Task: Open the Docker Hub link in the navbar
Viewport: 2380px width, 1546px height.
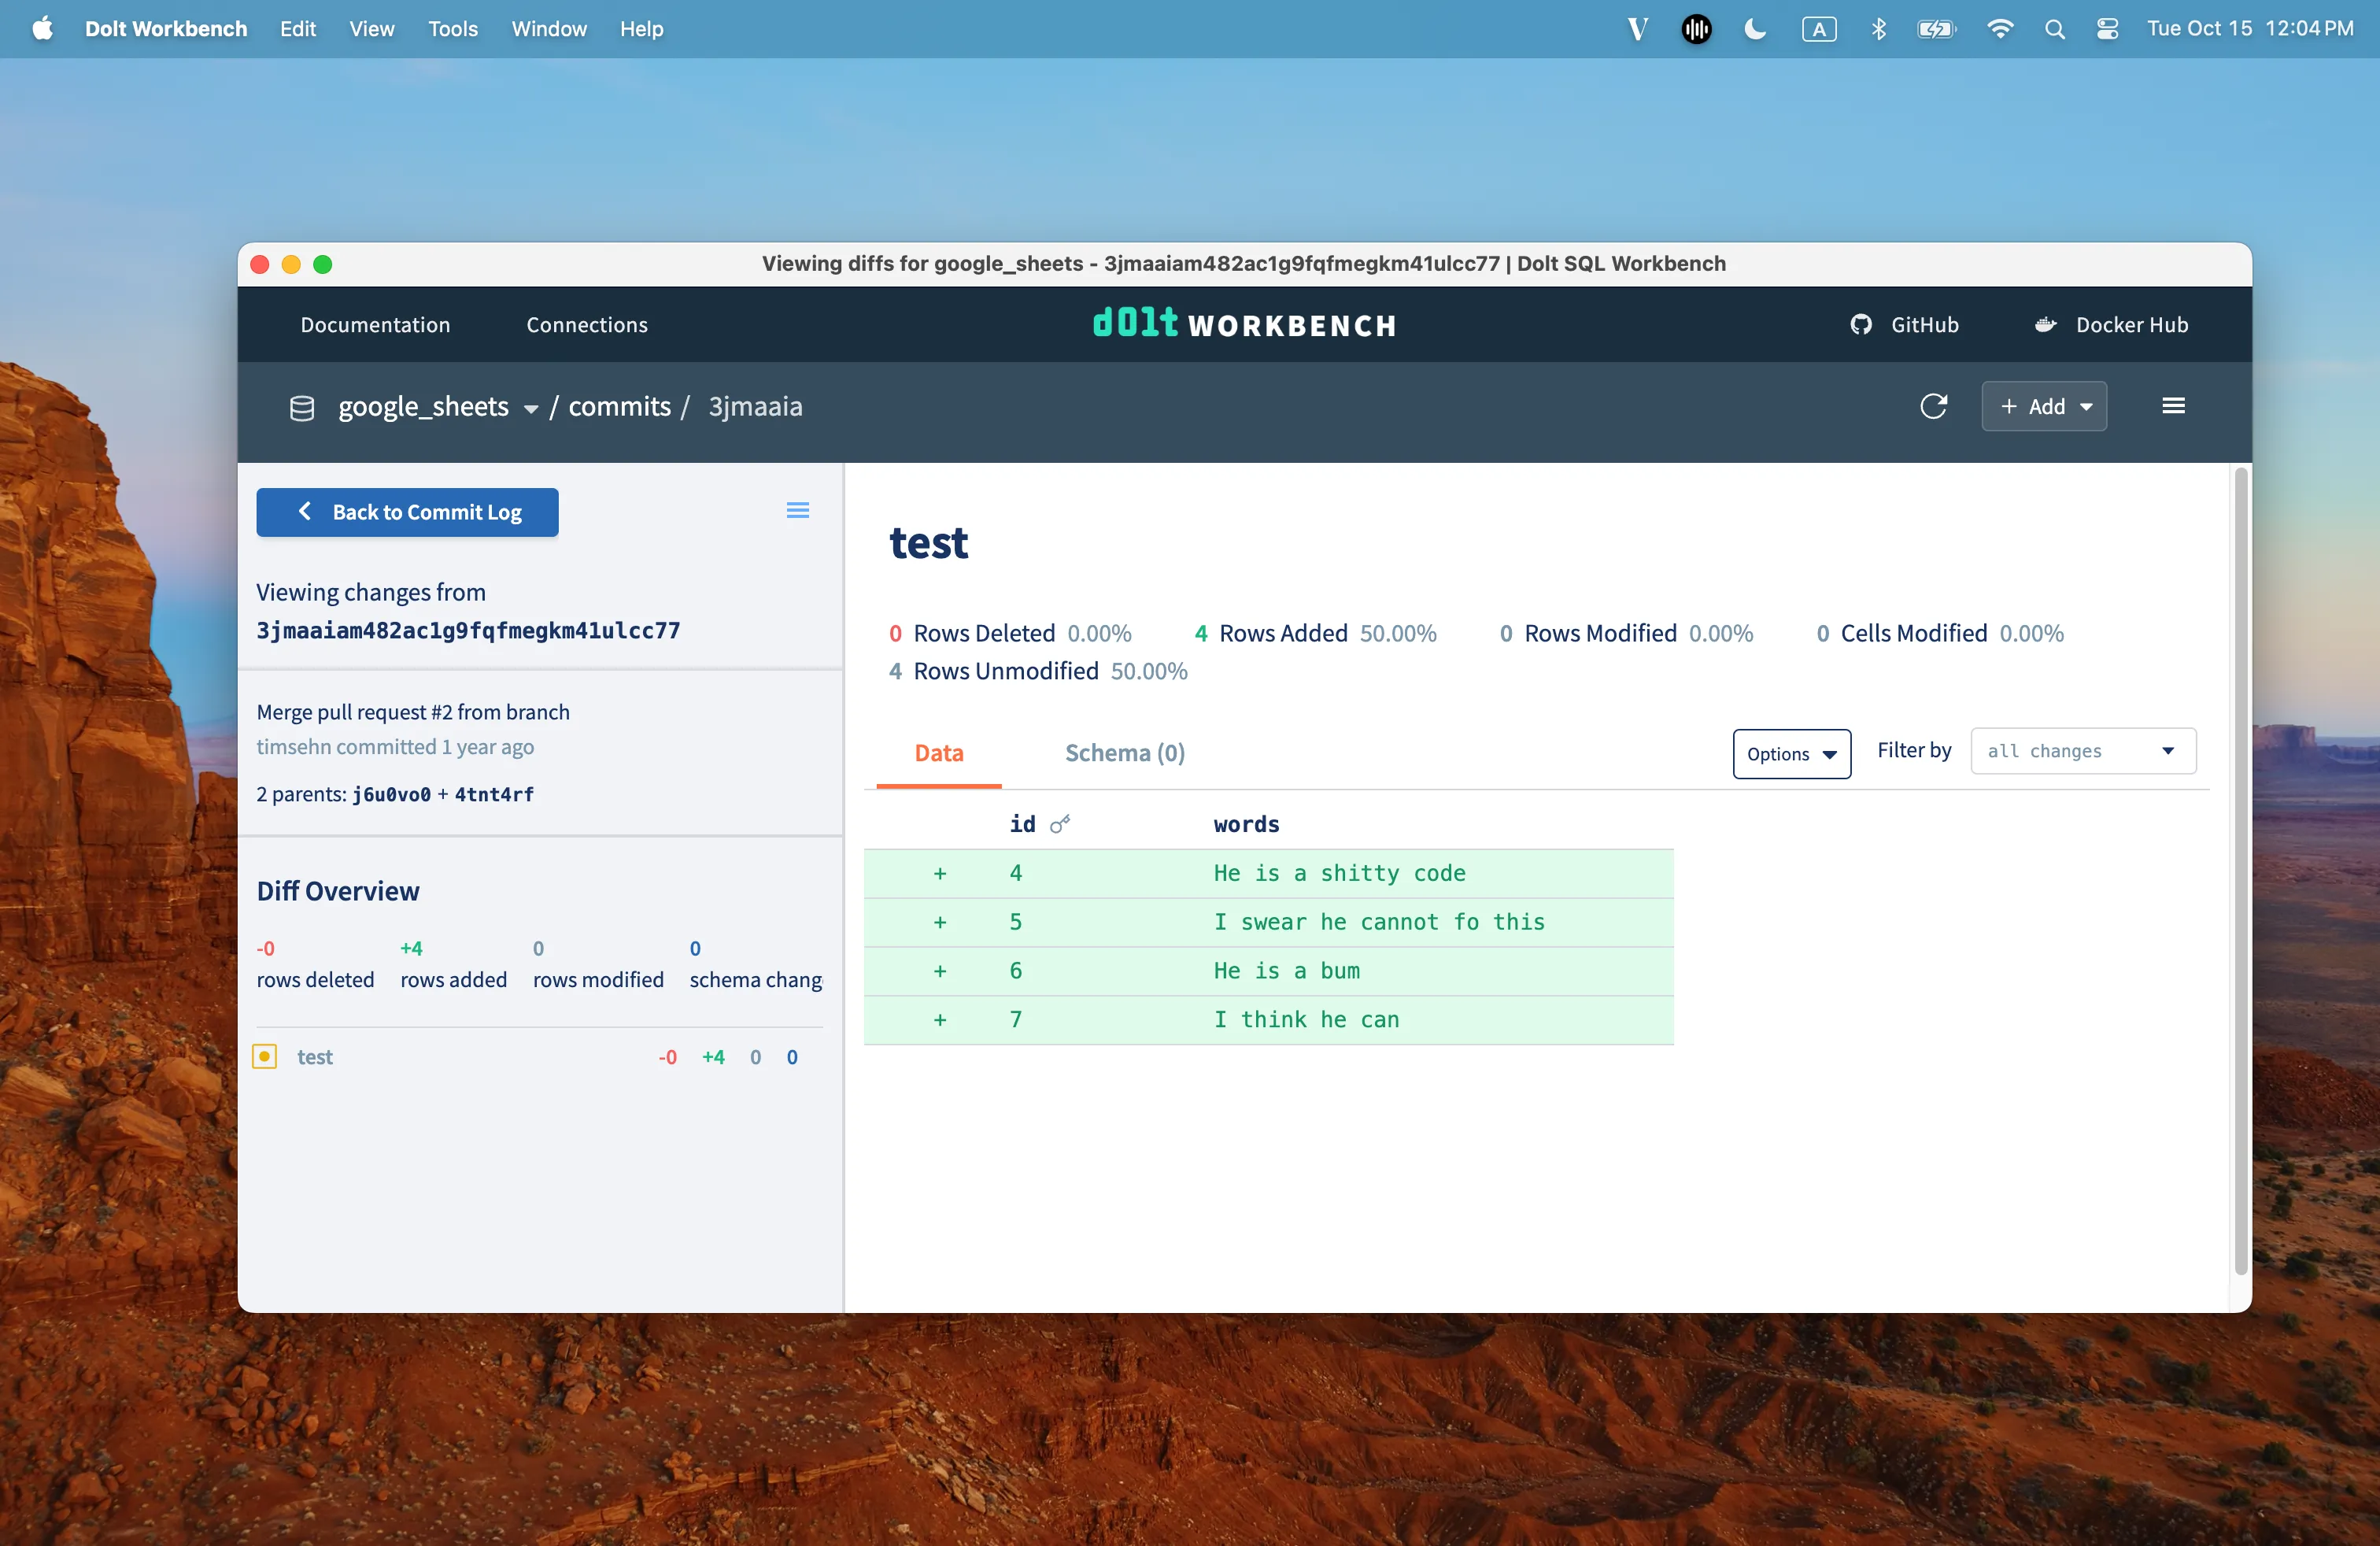Action: (2112, 325)
